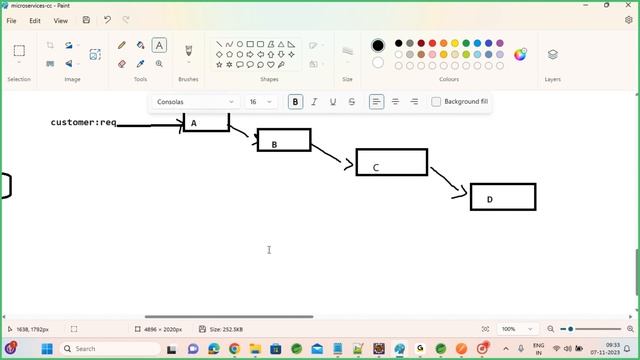Screen dimensions: 640x360
Task: Align text to the centre
Action: click(x=395, y=102)
